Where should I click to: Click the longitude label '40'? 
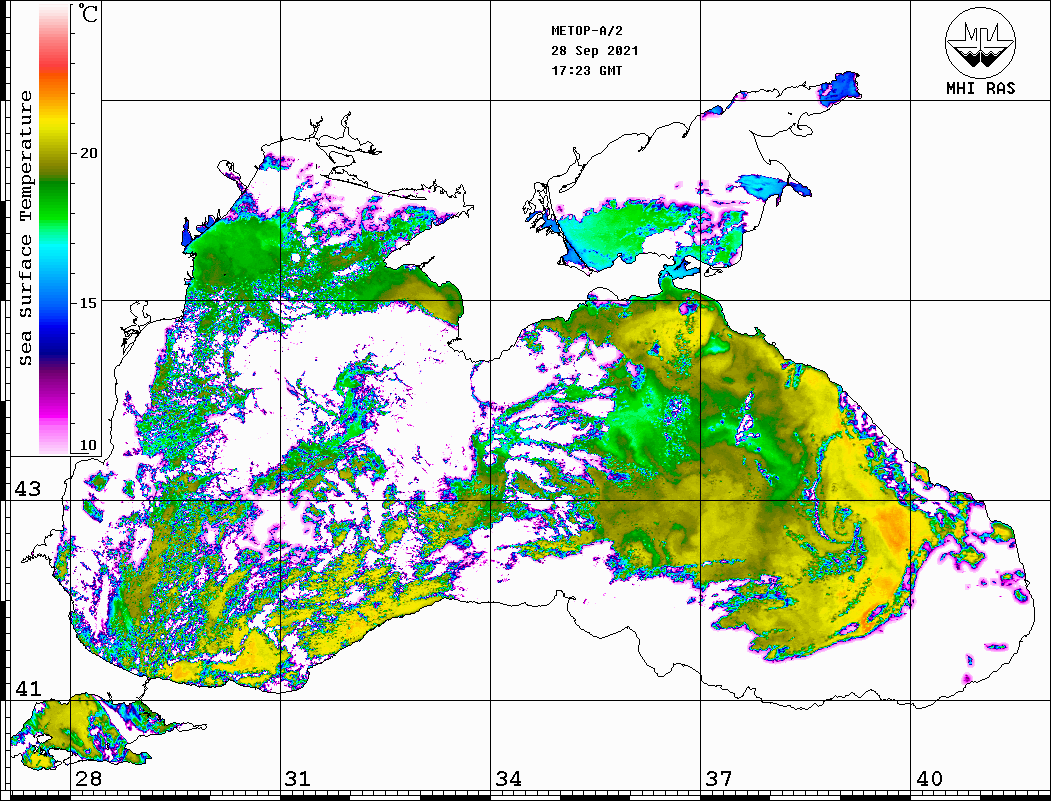[929, 778]
